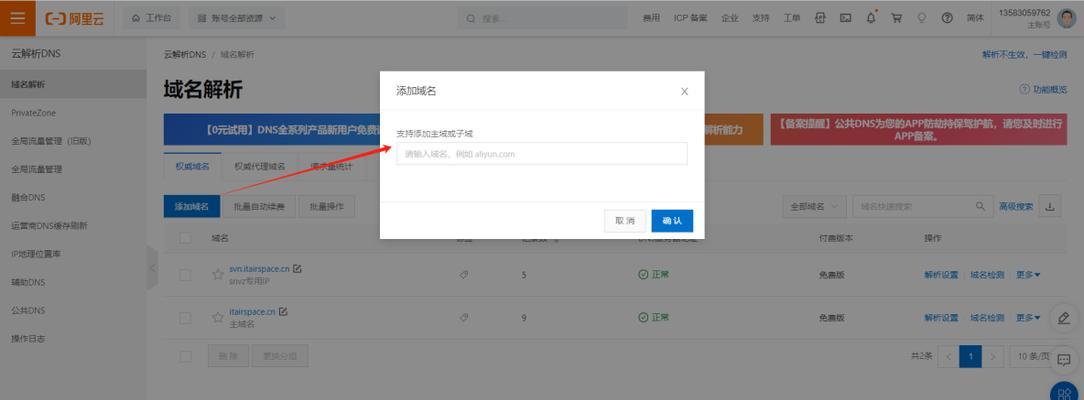Open the account avatar
1084x400 pixels.
1065,19
